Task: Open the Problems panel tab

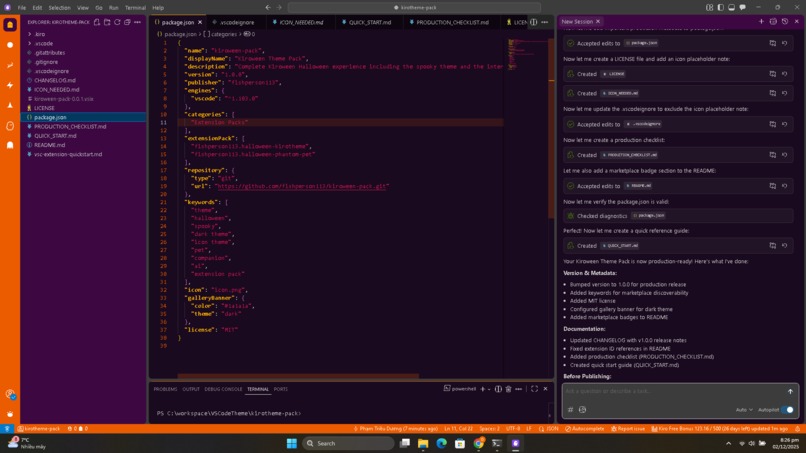Action: coord(165,389)
